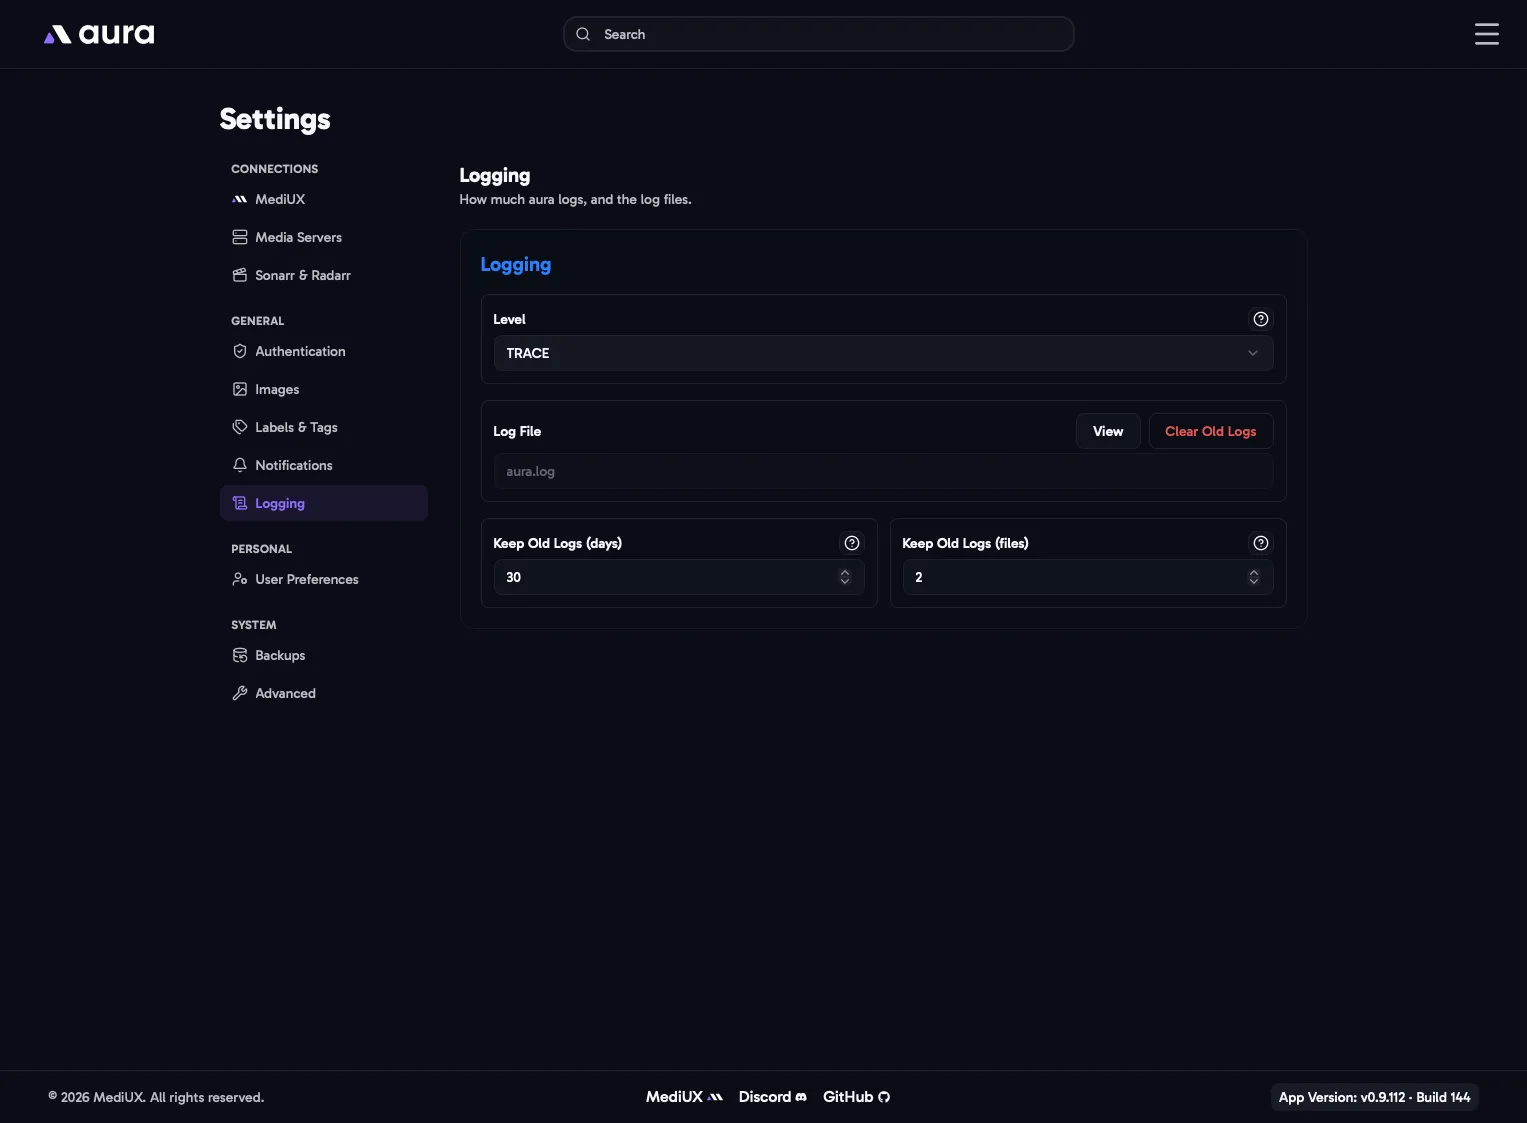Click the stepper arrows for files field
Screen dimensions: 1527x1123
[x=1253, y=577]
